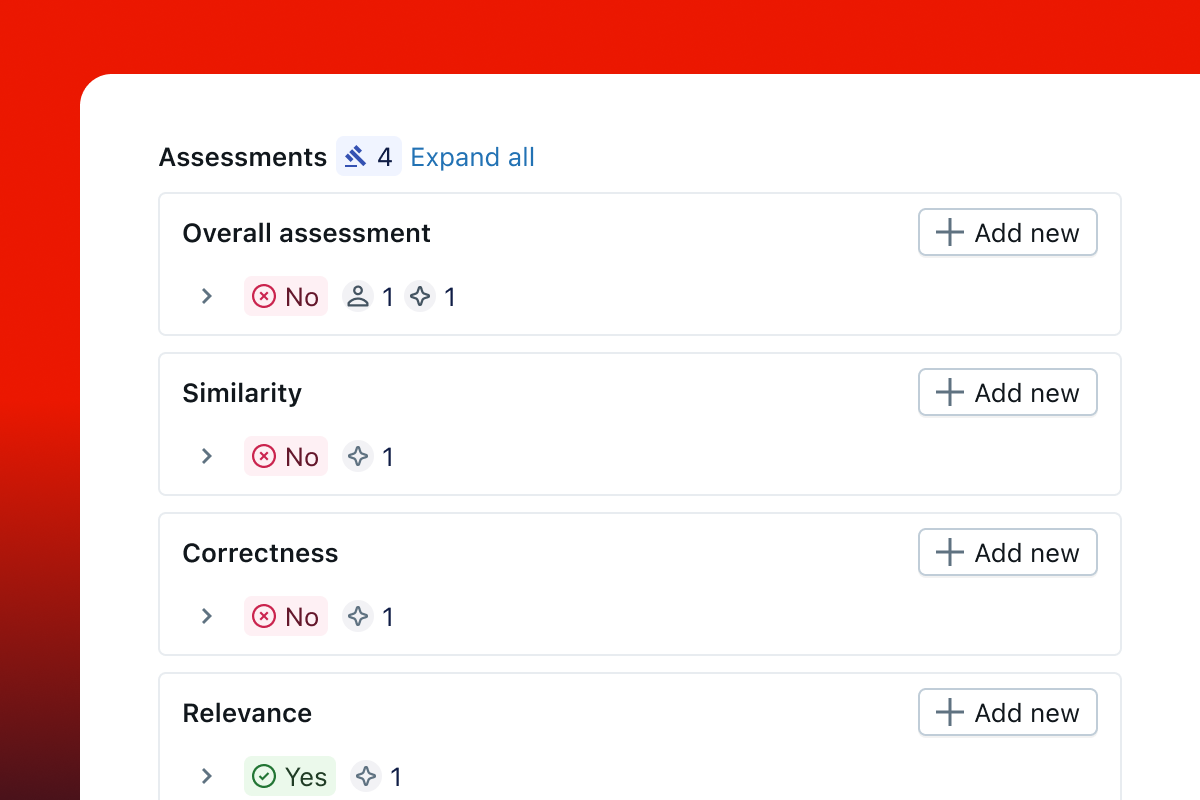Screen dimensions: 1200x800
Task: Expand the Similarity assessment row
Action: [x=206, y=456]
